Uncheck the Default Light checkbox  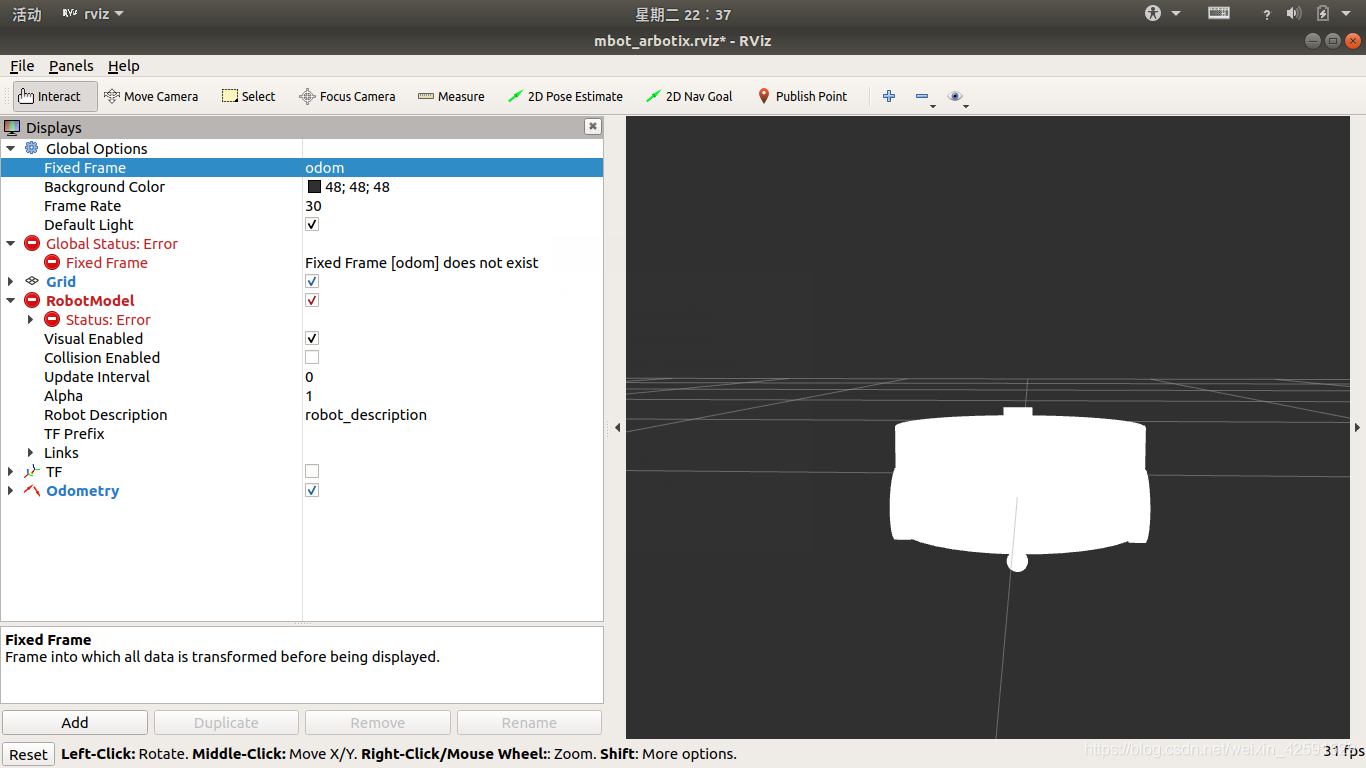point(311,224)
